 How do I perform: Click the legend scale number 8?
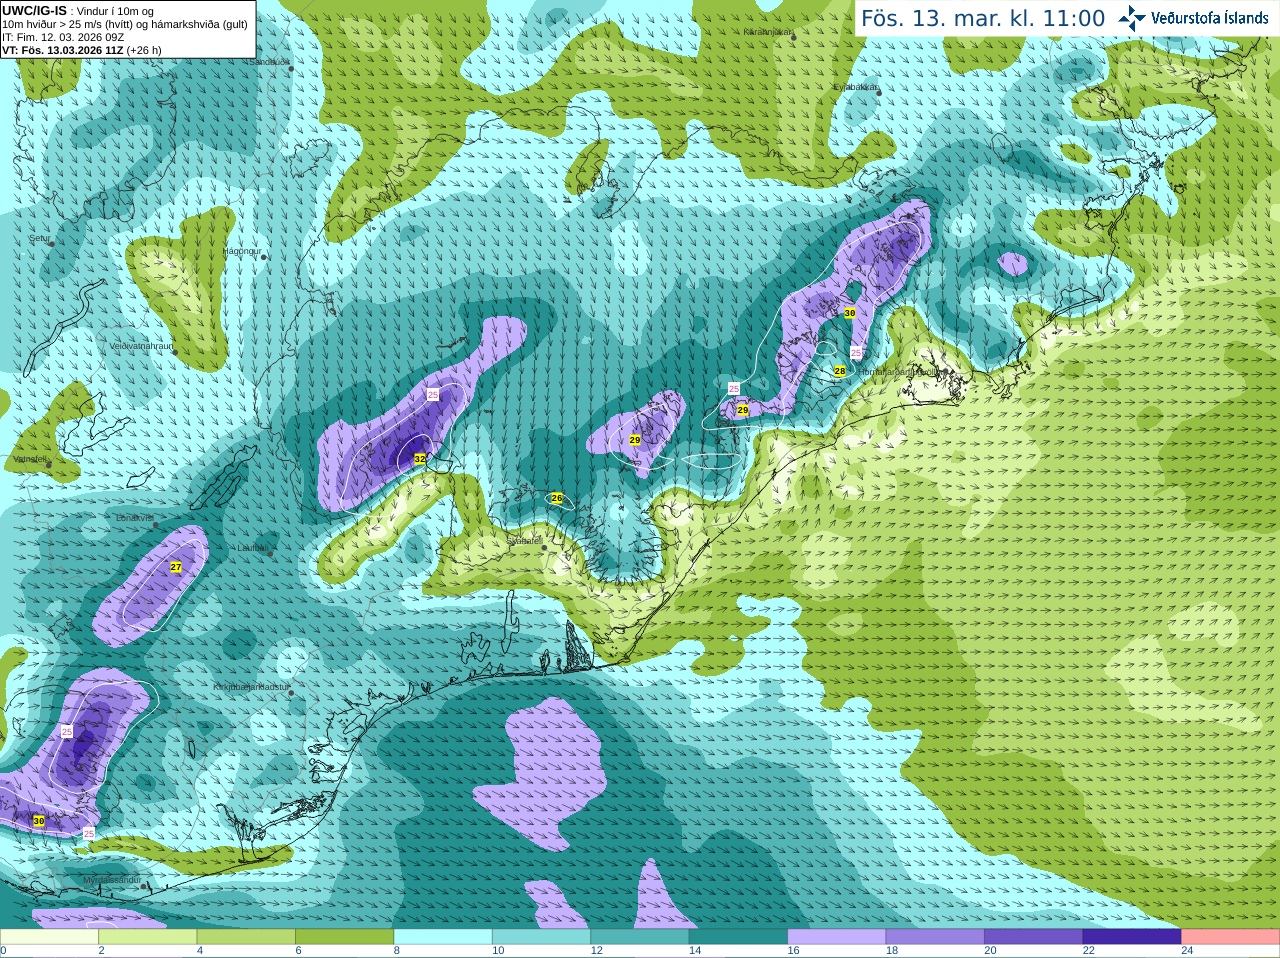[x=397, y=951]
